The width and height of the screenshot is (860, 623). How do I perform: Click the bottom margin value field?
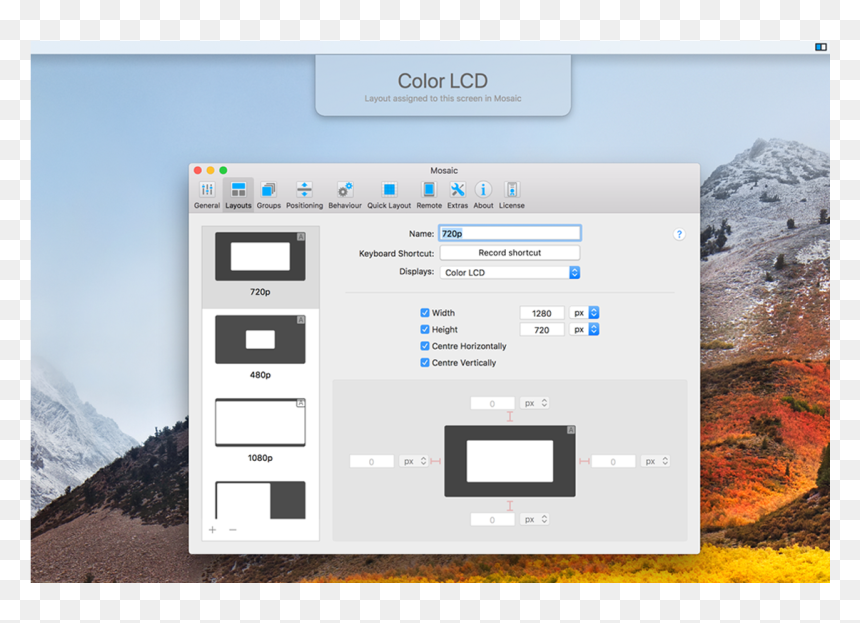click(x=493, y=519)
